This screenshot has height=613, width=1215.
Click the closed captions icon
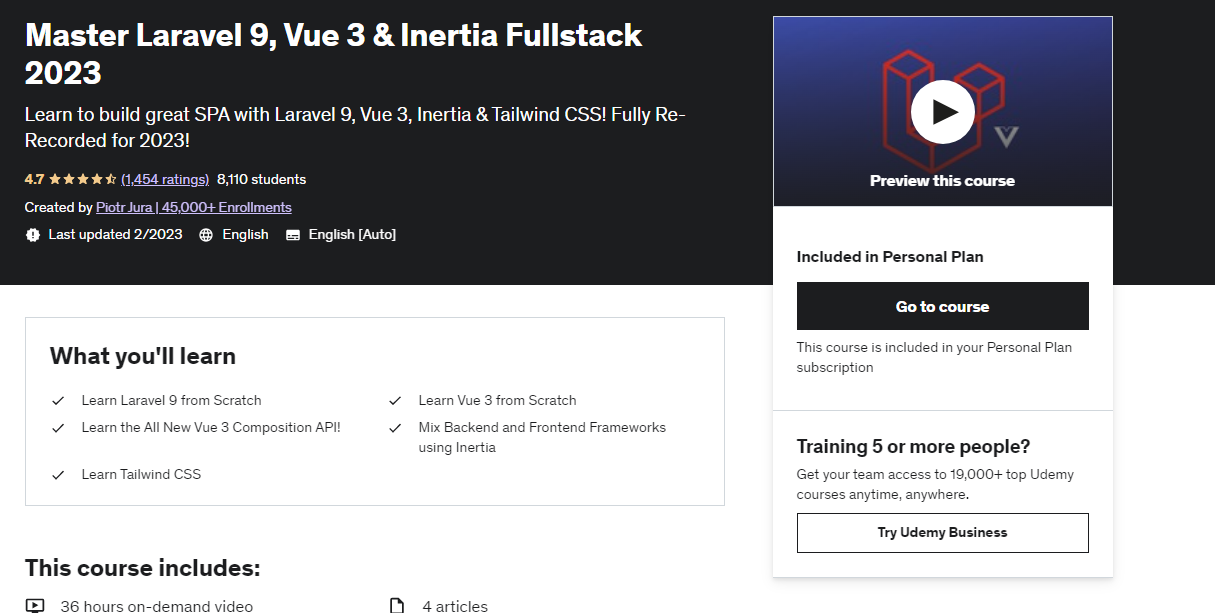tap(293, 235)
